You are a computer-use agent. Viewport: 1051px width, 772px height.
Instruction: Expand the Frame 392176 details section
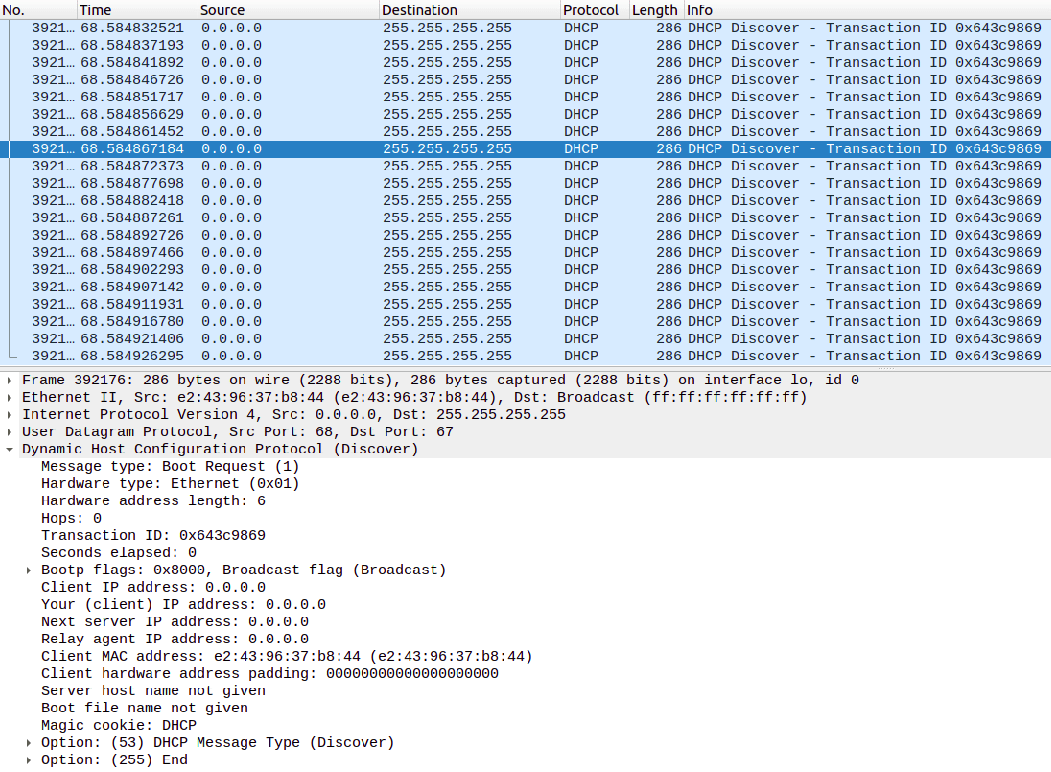coord(10,379)
